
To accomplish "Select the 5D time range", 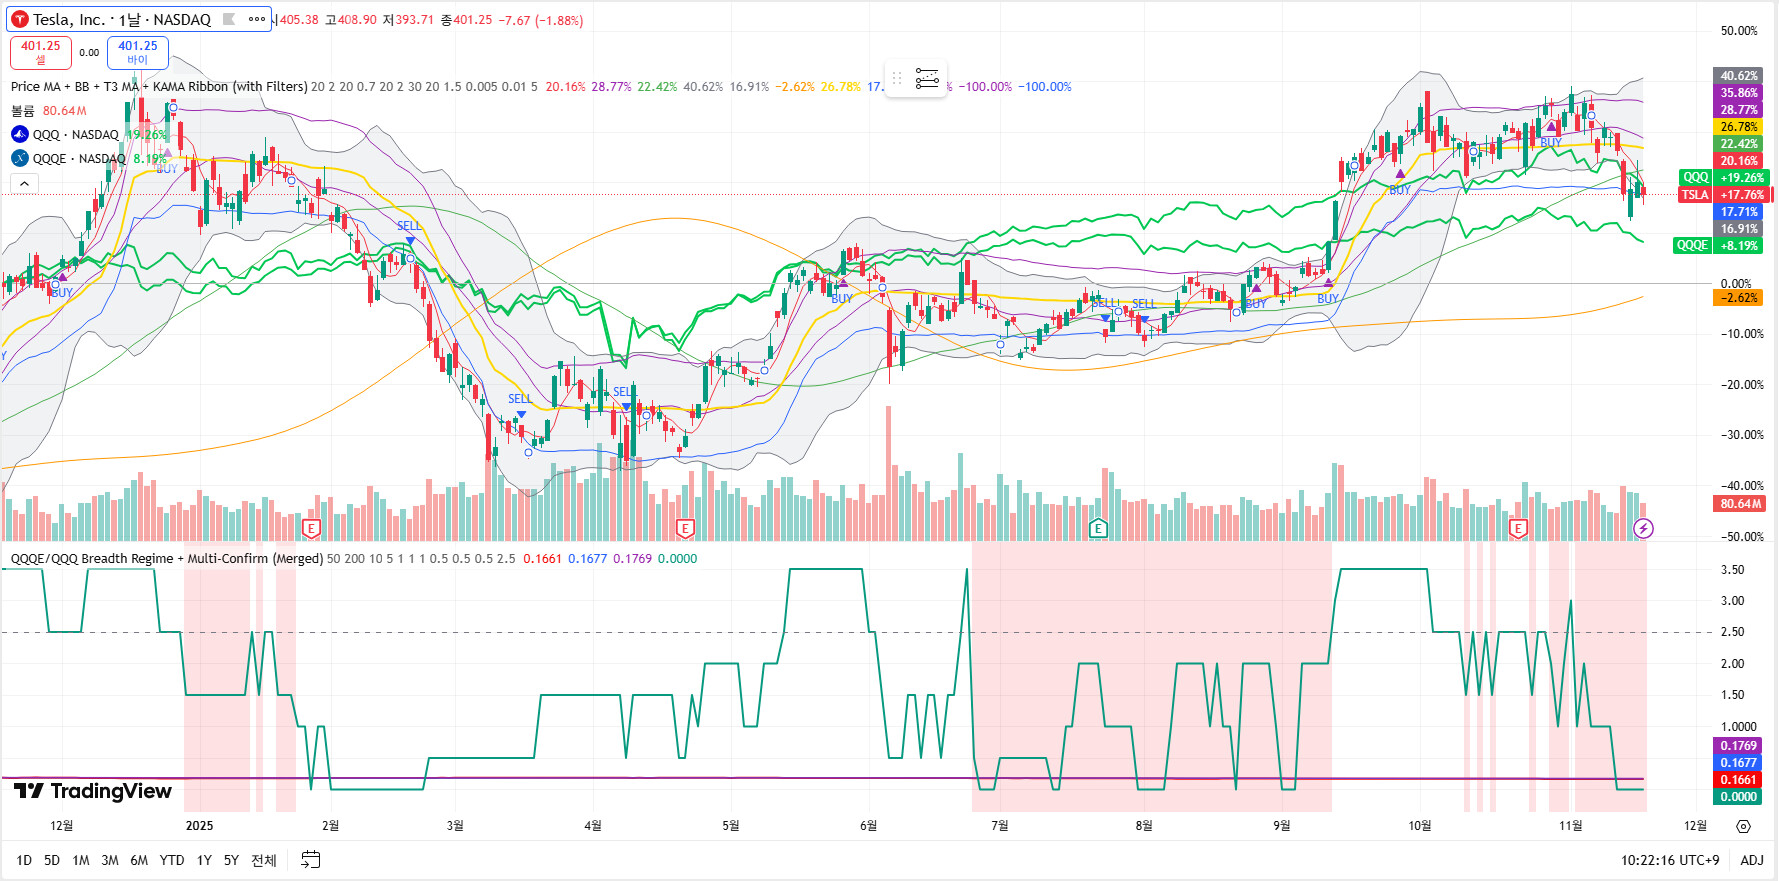I will [52, 860].
